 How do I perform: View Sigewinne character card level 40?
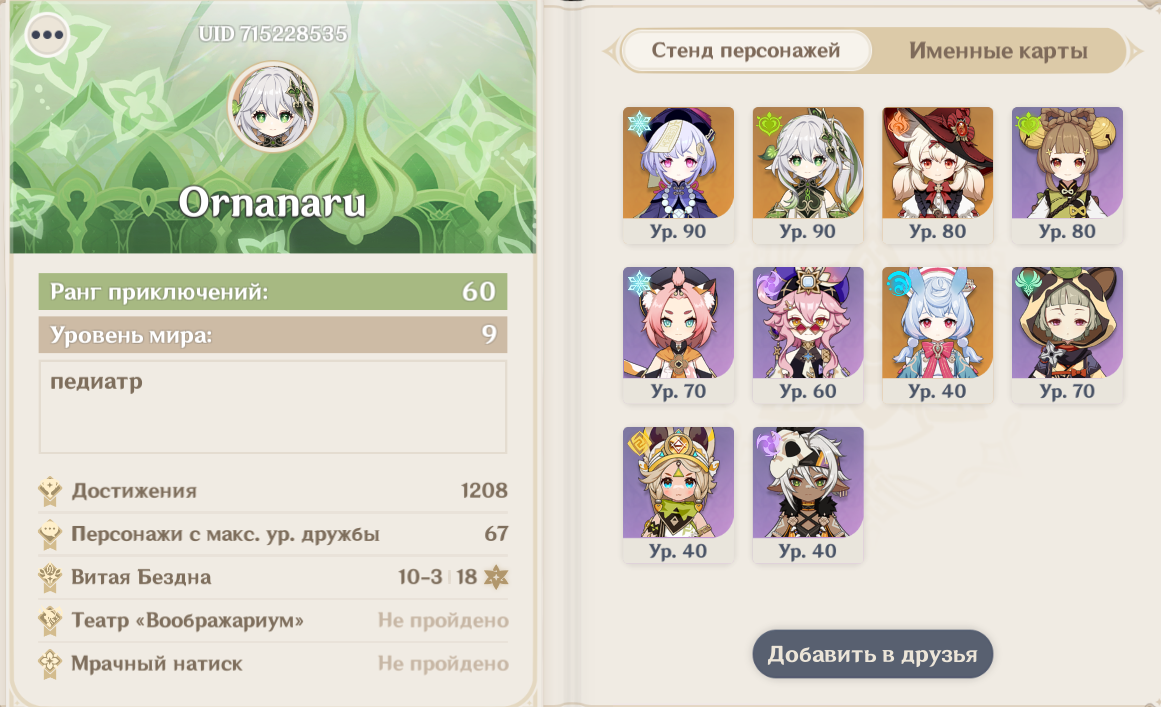937,335
